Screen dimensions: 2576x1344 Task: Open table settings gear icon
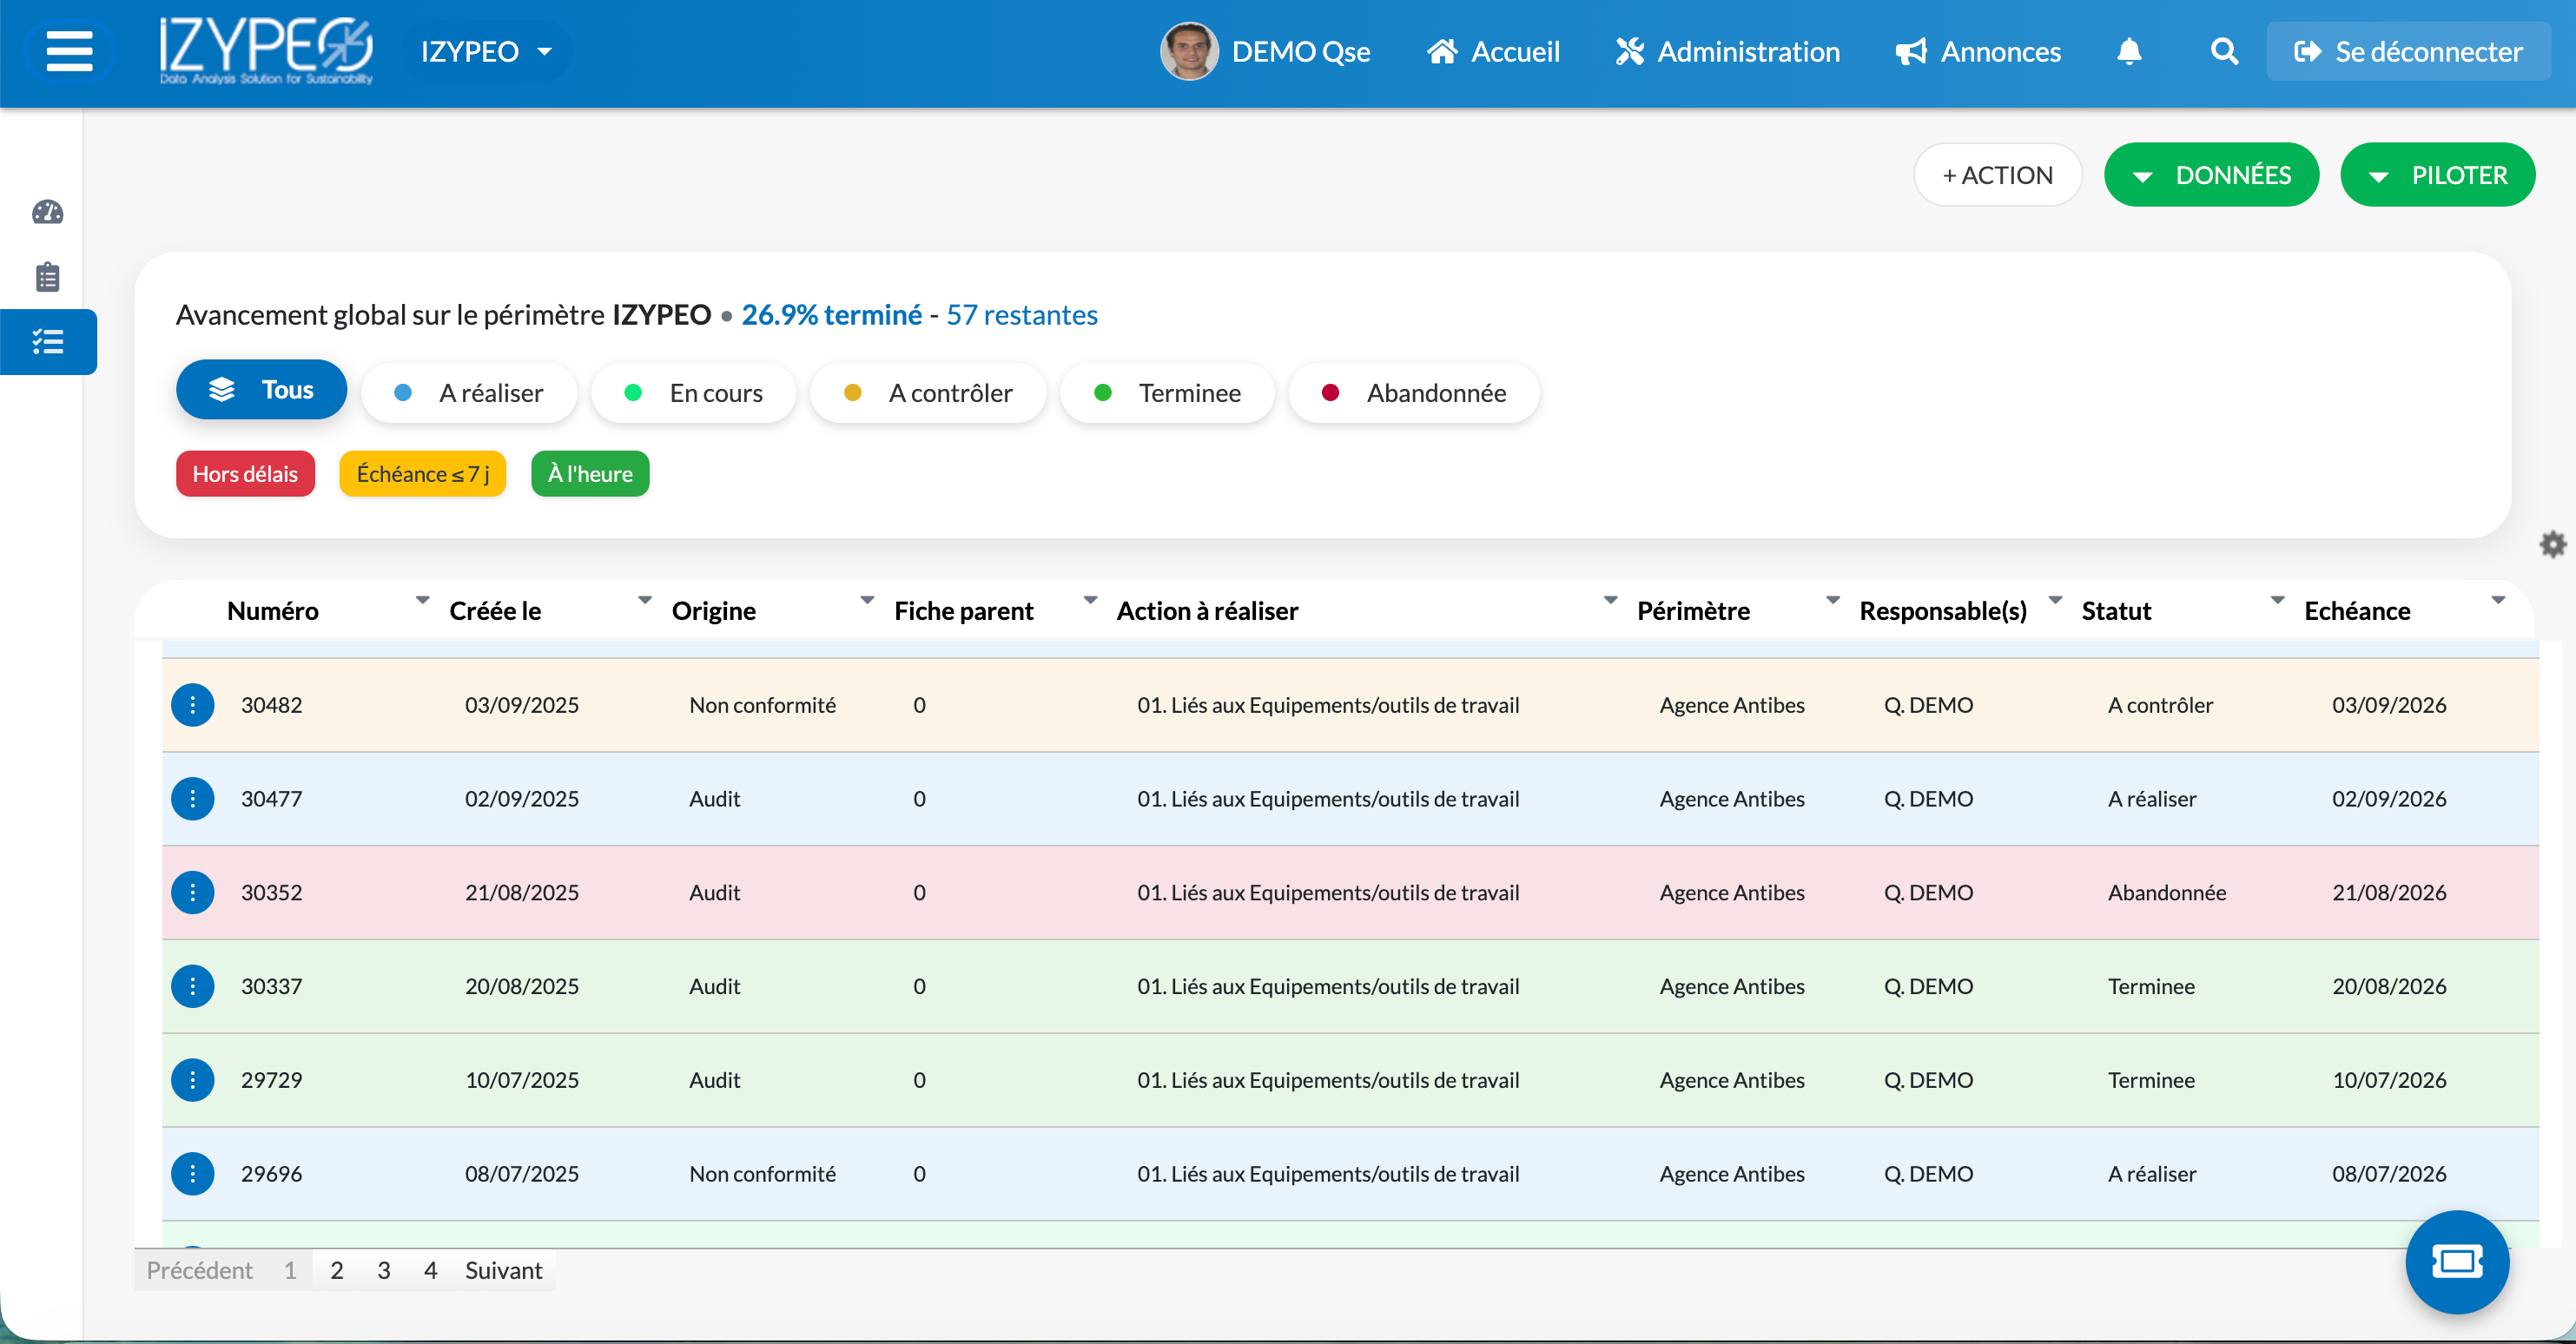click(x=2553, y=544)
